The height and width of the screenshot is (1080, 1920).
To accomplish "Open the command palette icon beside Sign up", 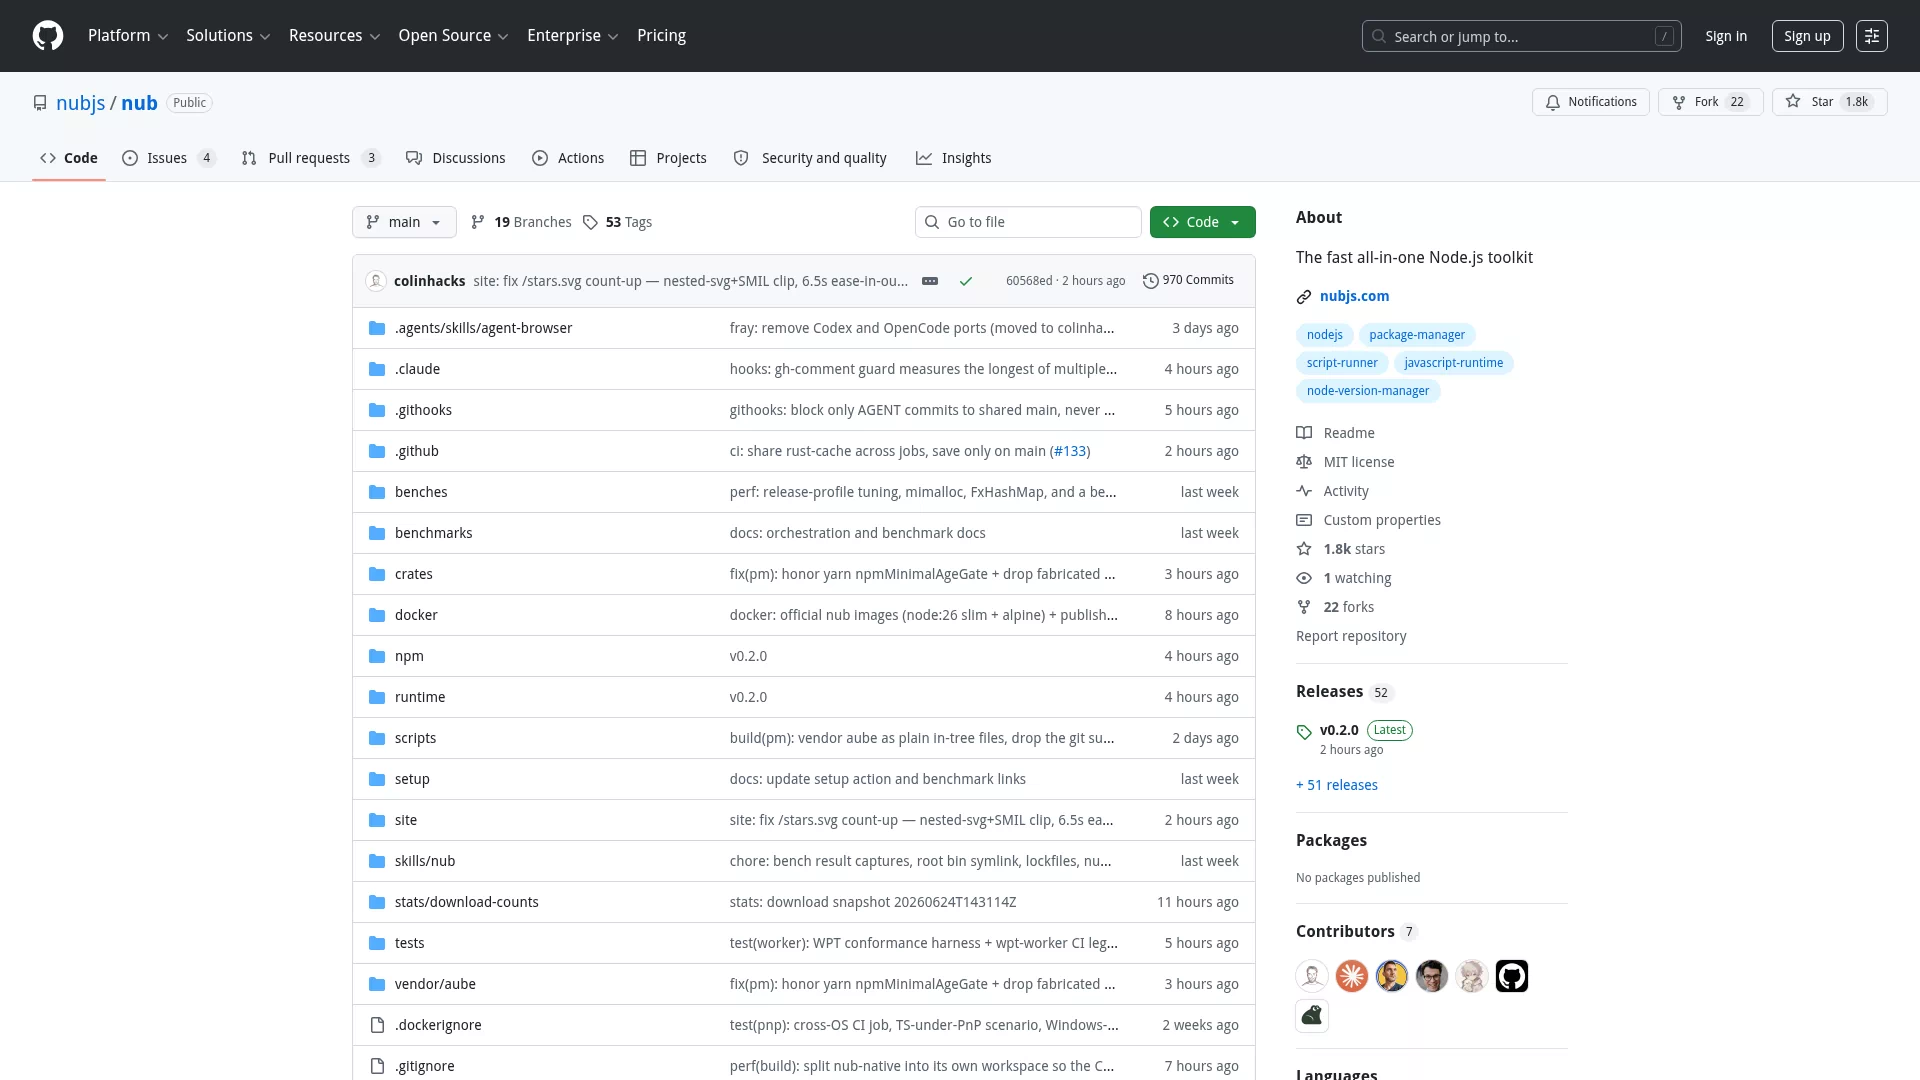I will (1872, 36).
